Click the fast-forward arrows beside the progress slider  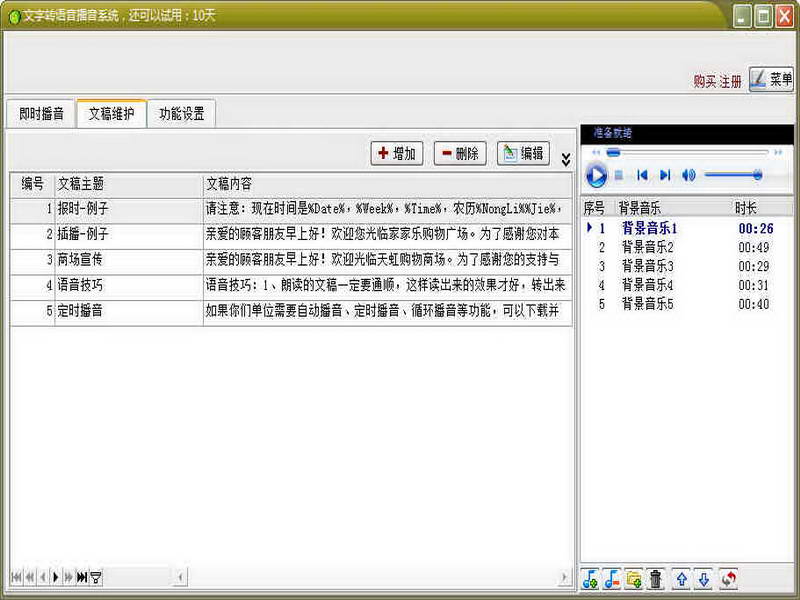tap(778, 152)
